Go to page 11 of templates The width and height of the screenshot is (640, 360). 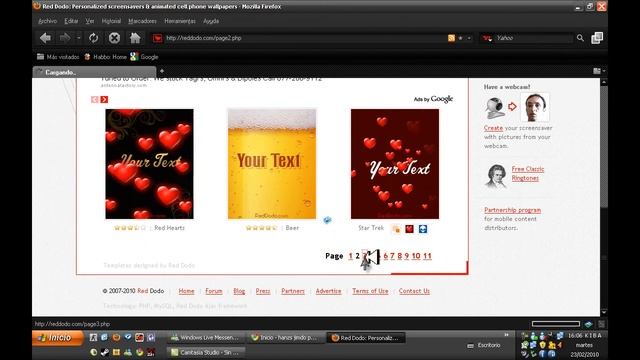[x=427, y=256]
